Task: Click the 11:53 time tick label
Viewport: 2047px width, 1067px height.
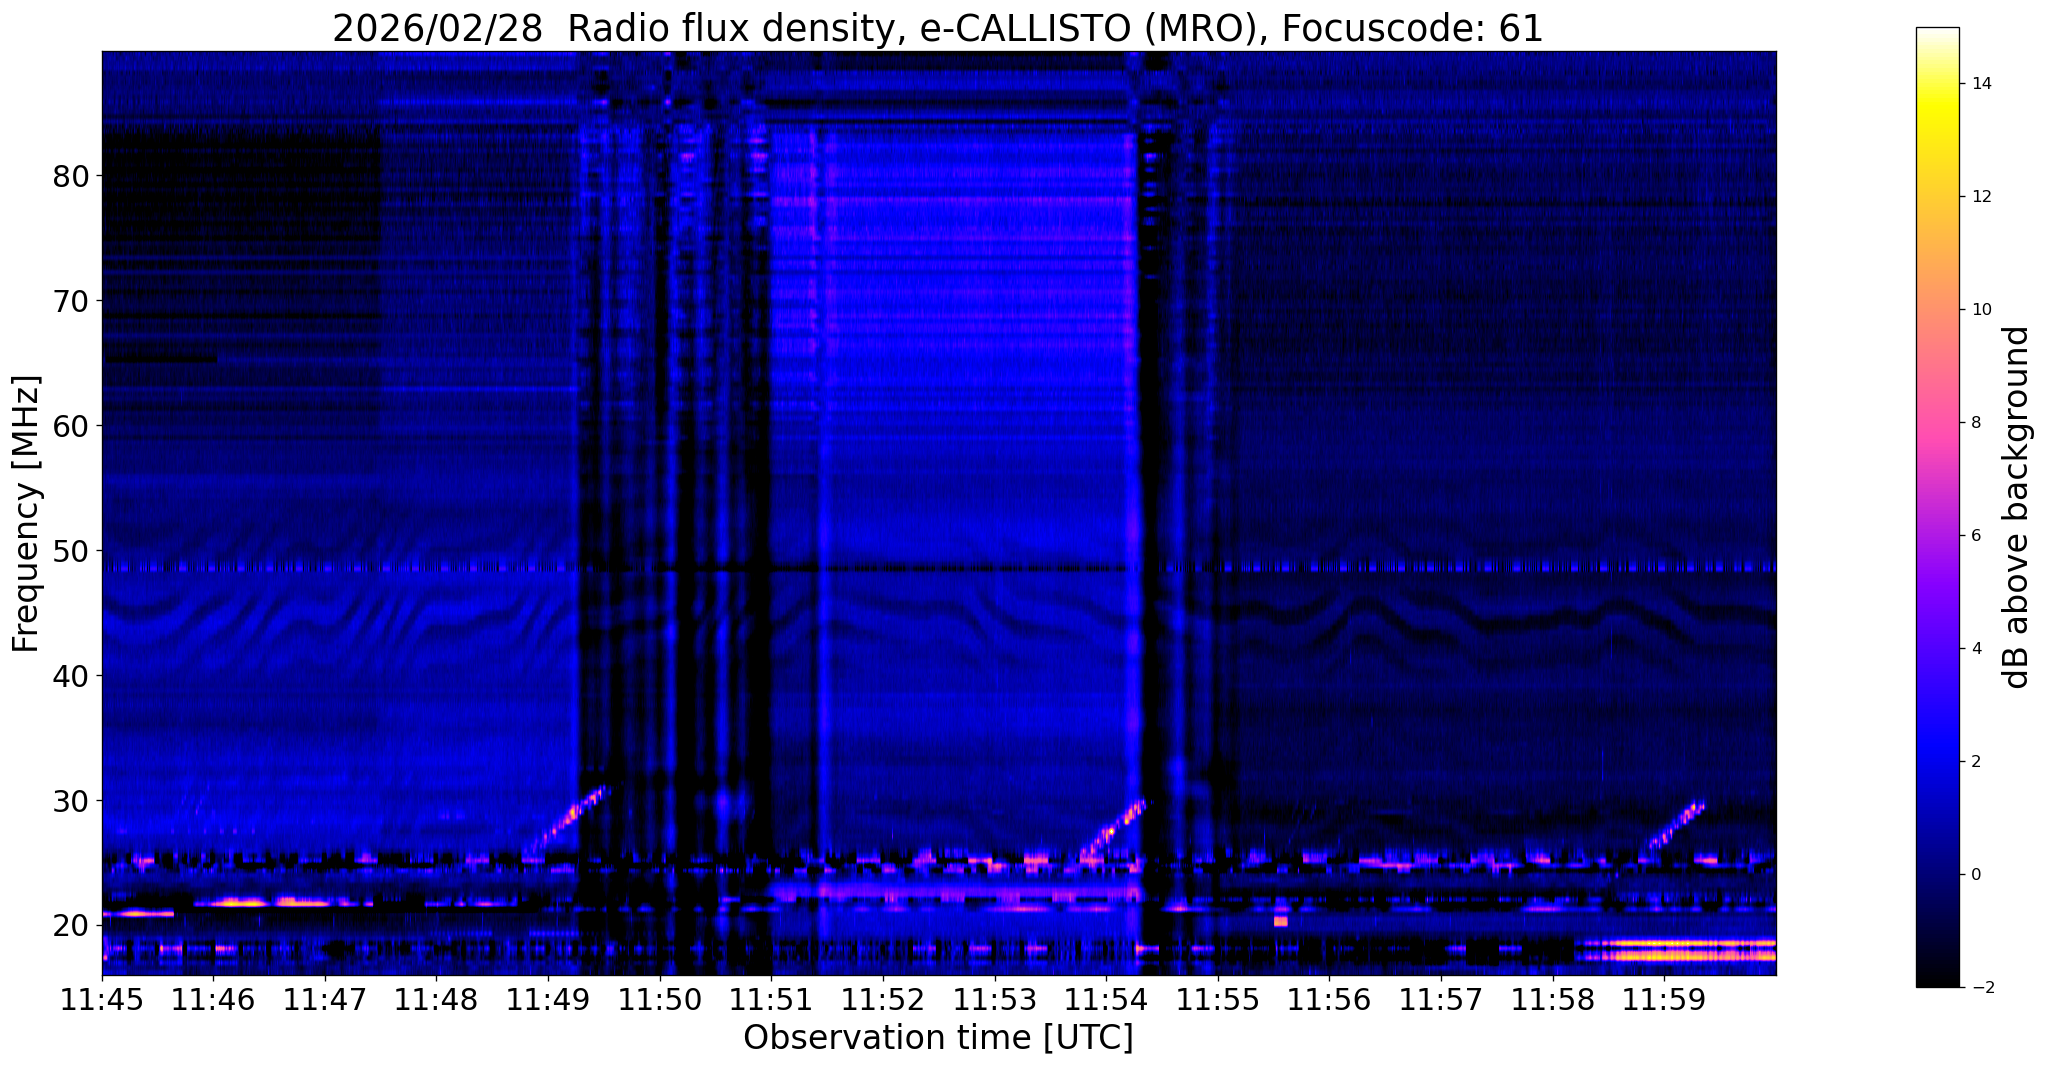Action: [994, 998]
